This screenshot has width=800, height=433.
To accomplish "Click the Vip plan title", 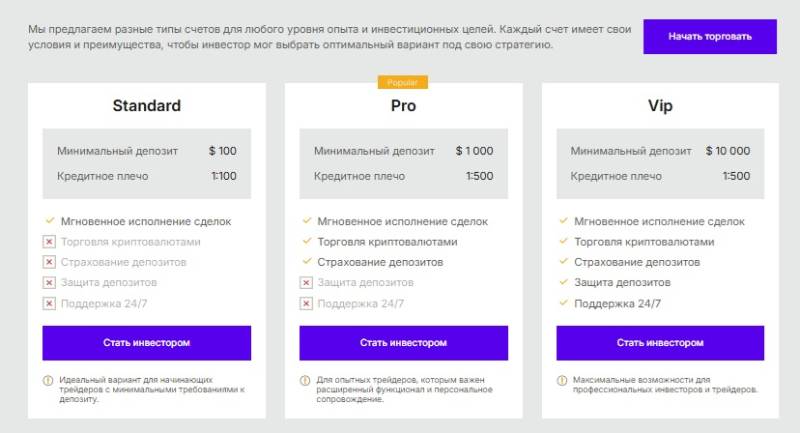I will [x=660, y=106].
